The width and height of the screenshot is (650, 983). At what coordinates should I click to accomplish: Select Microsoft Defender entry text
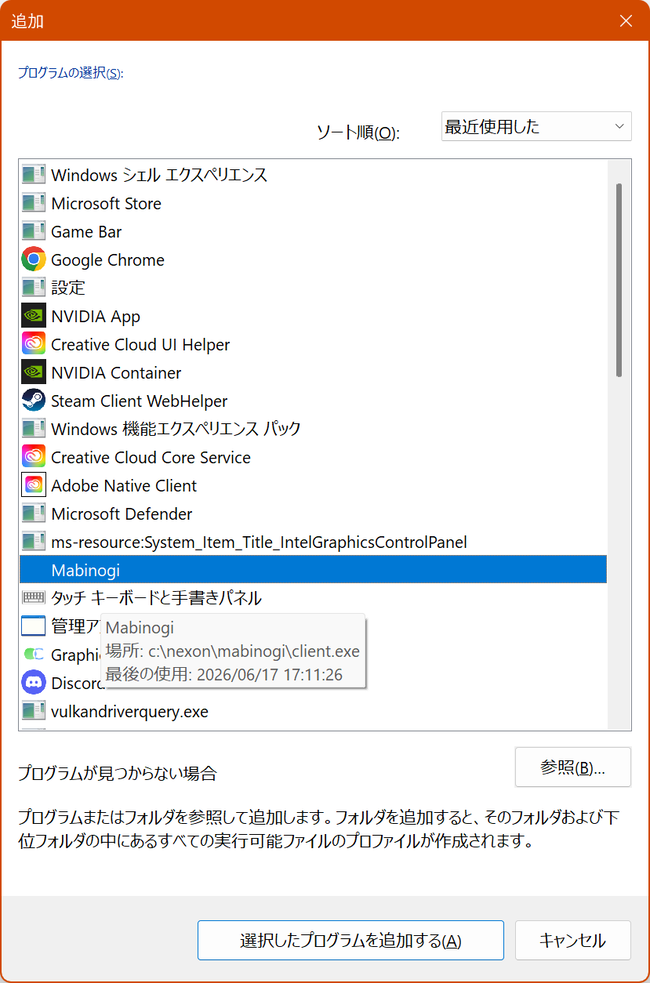122,513
